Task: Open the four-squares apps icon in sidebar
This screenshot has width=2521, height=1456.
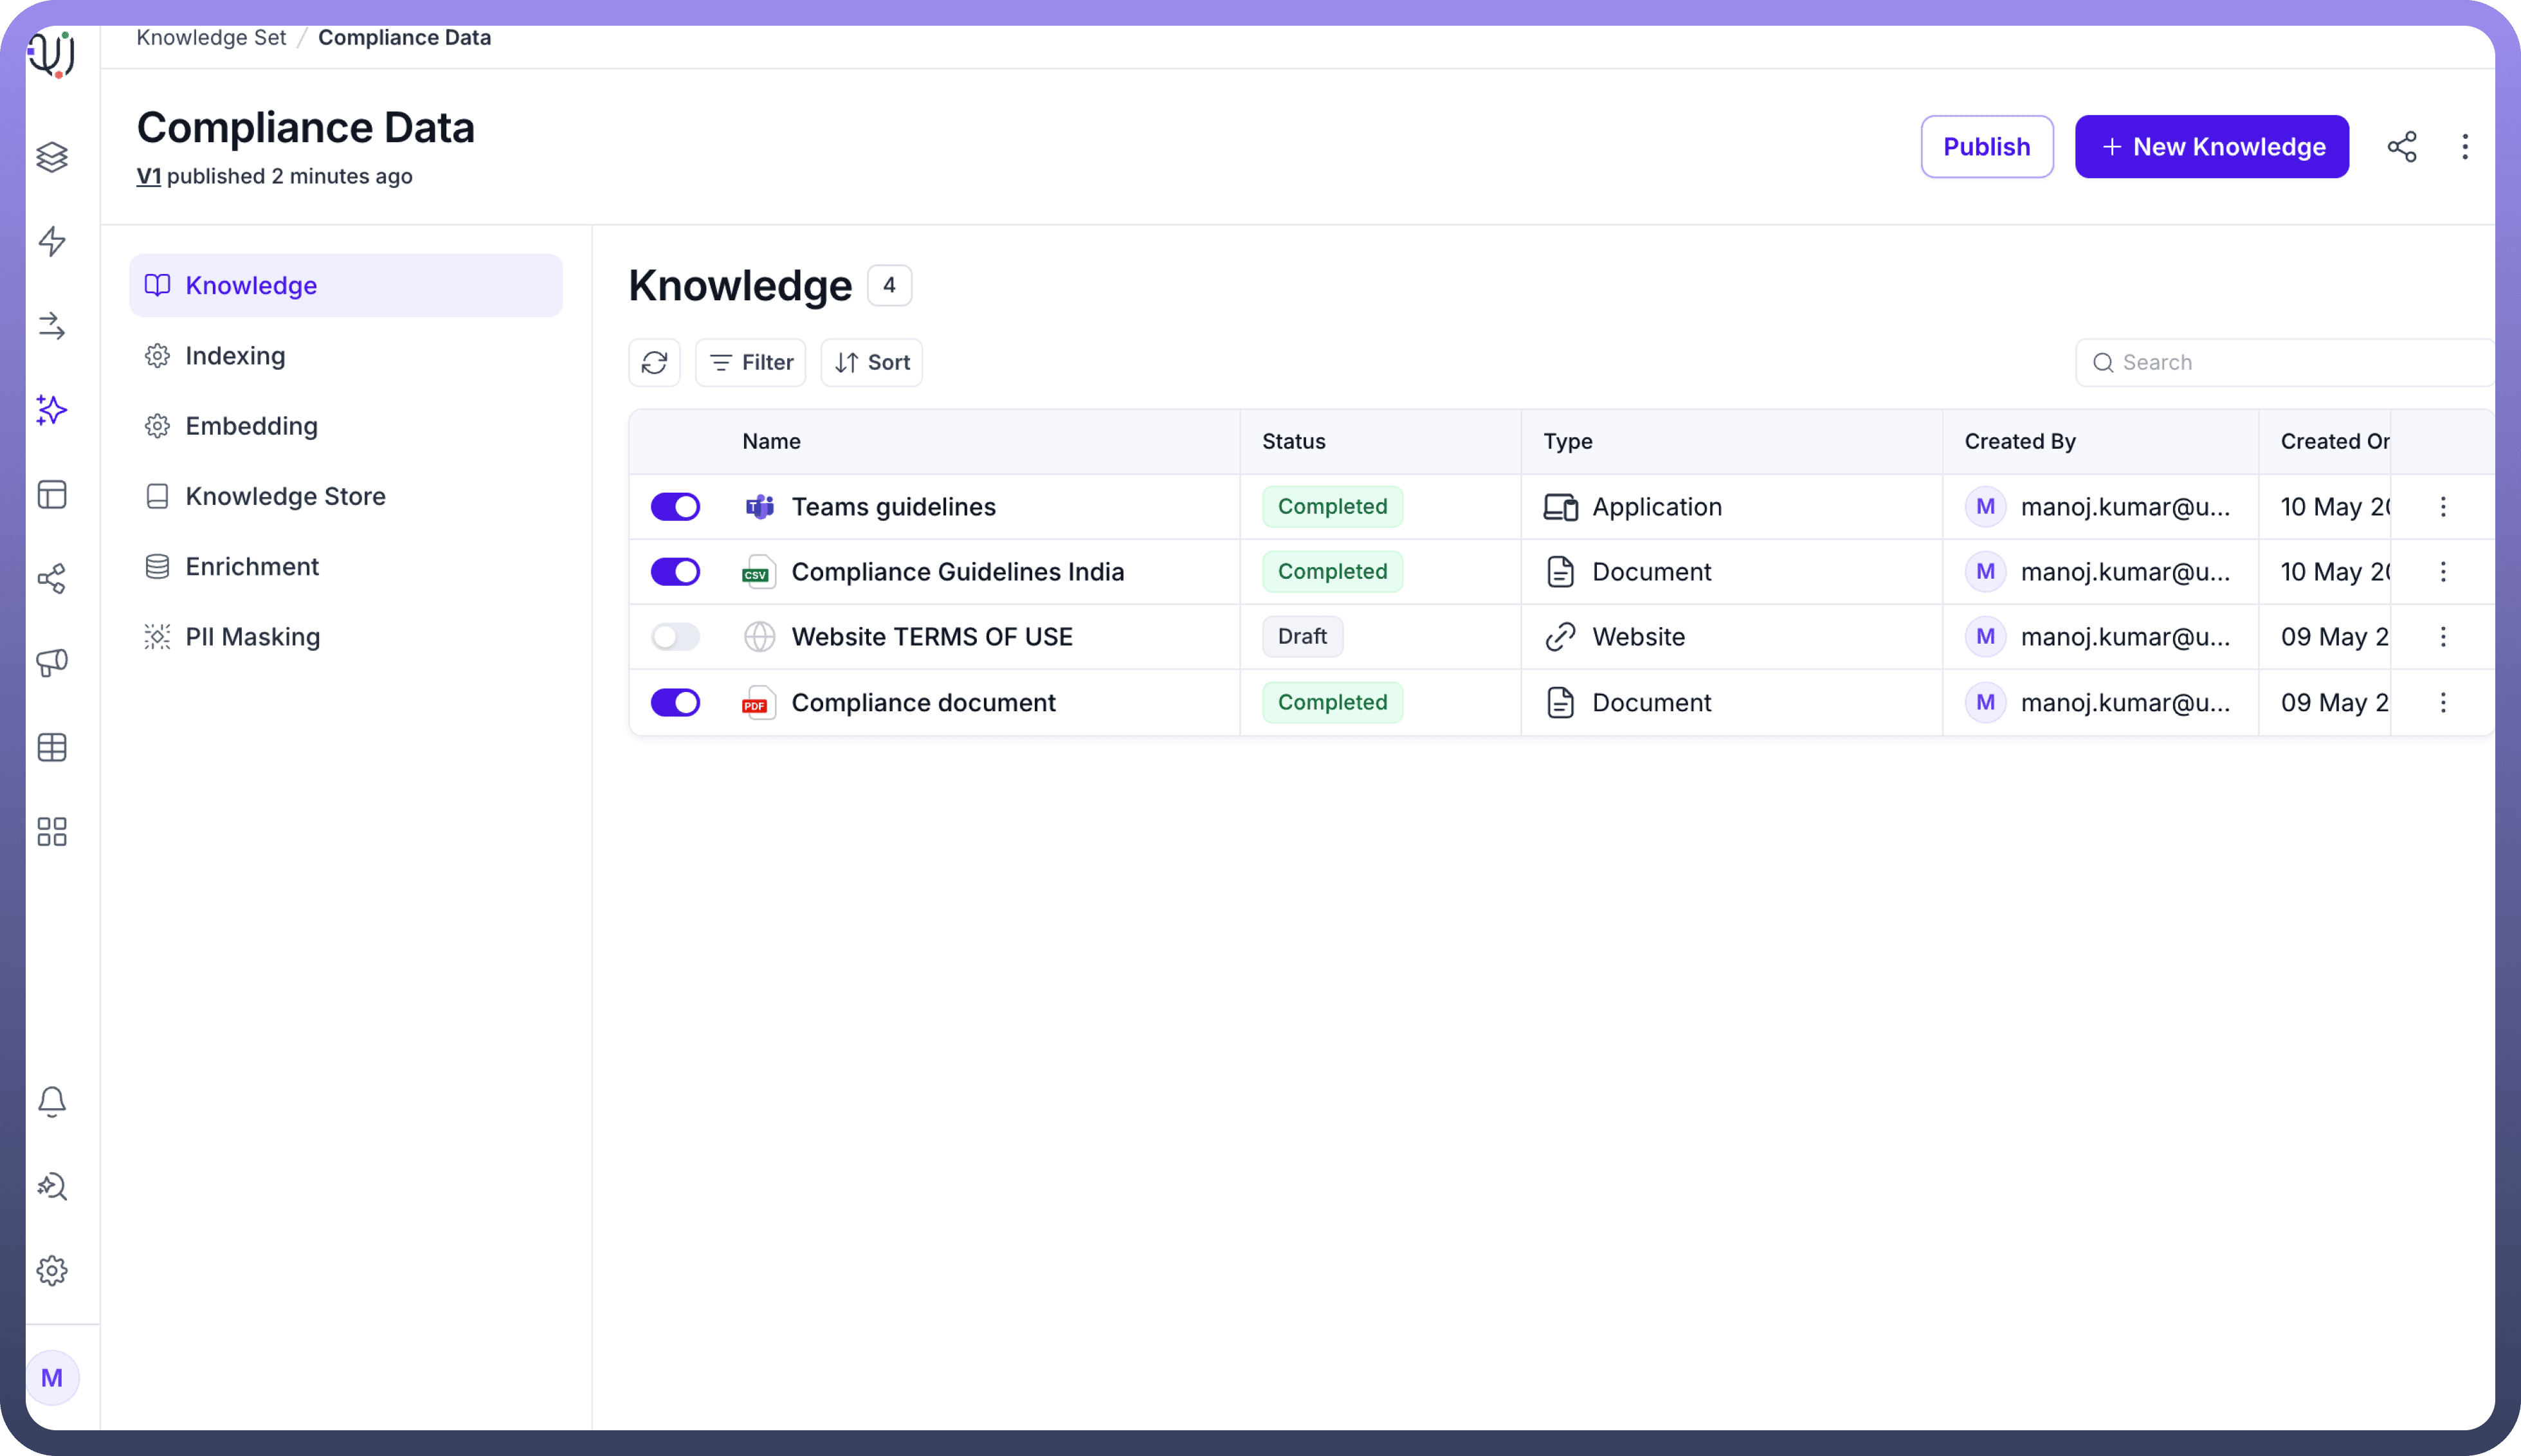Action: click(52, 831)
